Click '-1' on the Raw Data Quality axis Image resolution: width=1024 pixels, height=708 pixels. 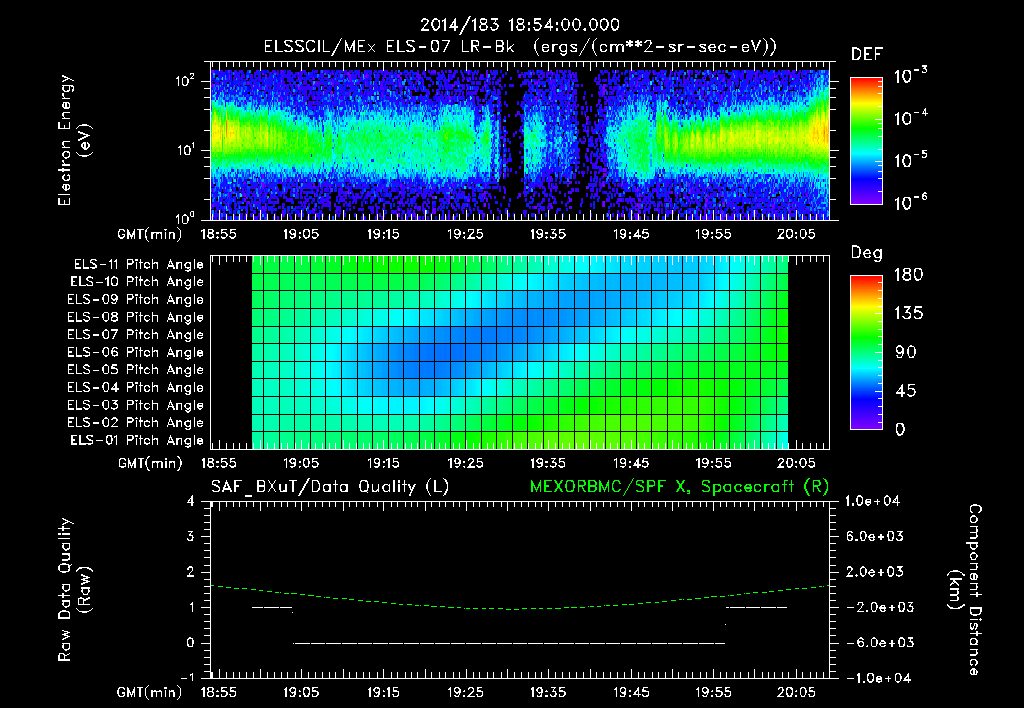187,678
